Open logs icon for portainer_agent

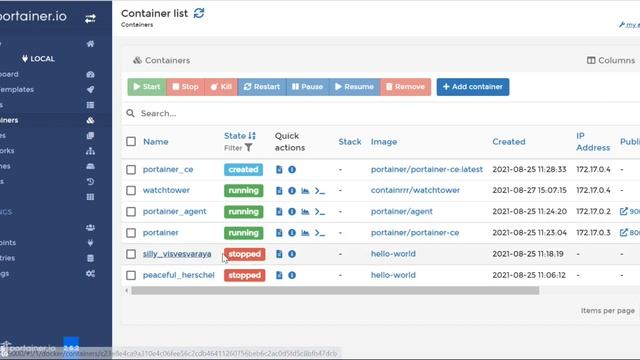pyautogui.click(x=279, y=211)
